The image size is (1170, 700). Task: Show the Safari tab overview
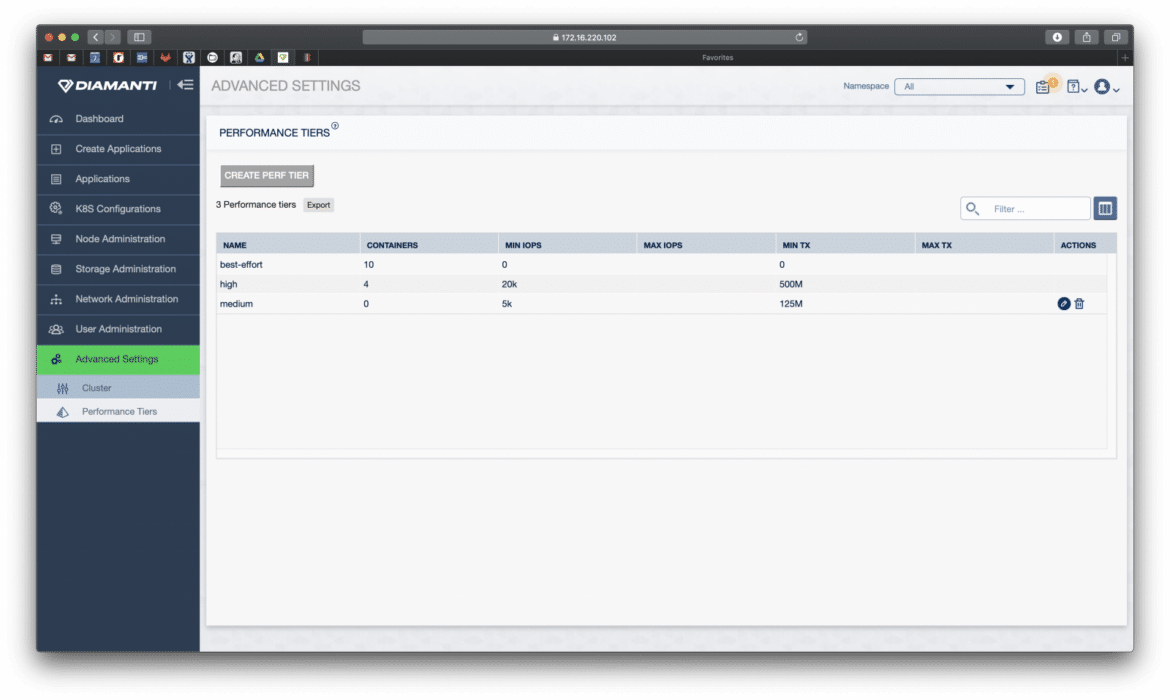(1116, 37)
